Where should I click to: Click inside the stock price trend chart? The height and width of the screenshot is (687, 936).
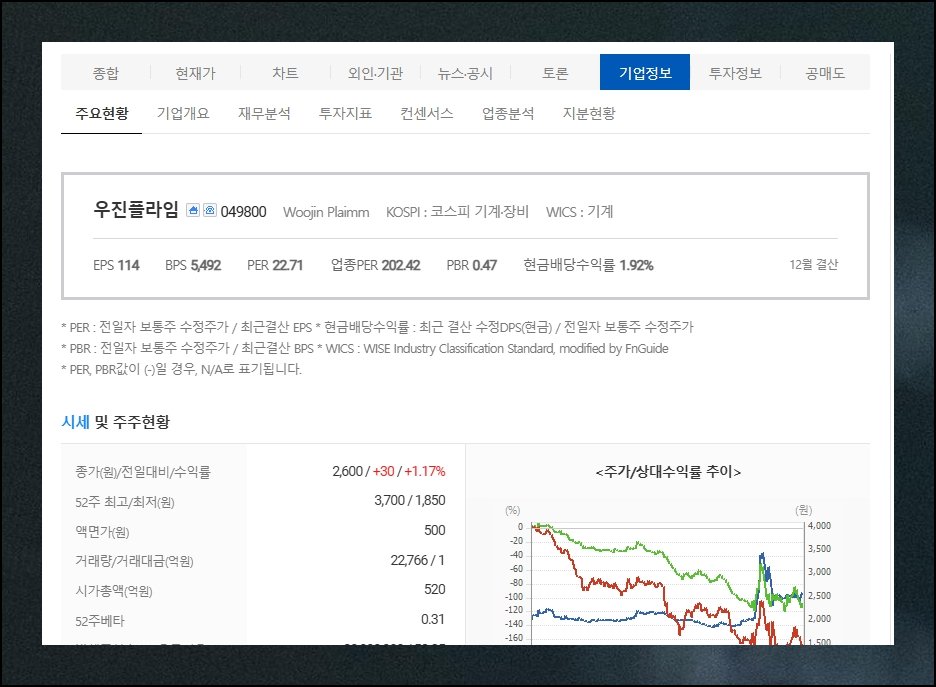click(667, 584)
